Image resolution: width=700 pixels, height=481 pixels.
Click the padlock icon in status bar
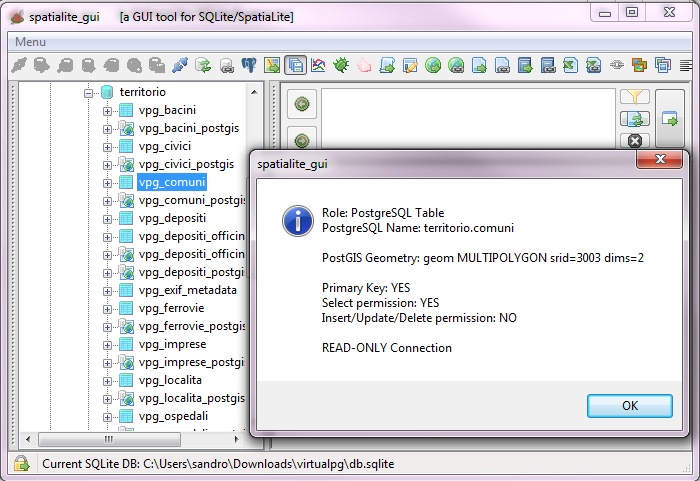pos(21,464)
